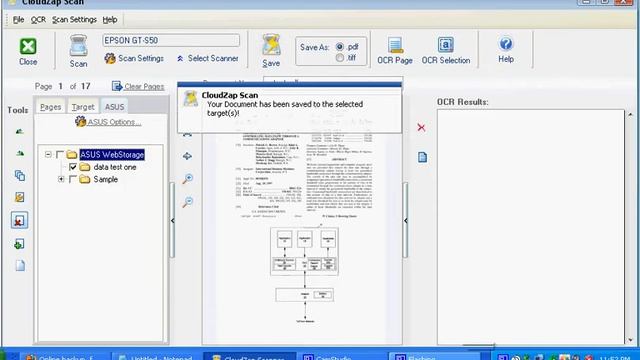This screenshot has height=360, width=640.
Task: Save the document using the Save icon
Action: coord(271,45)
